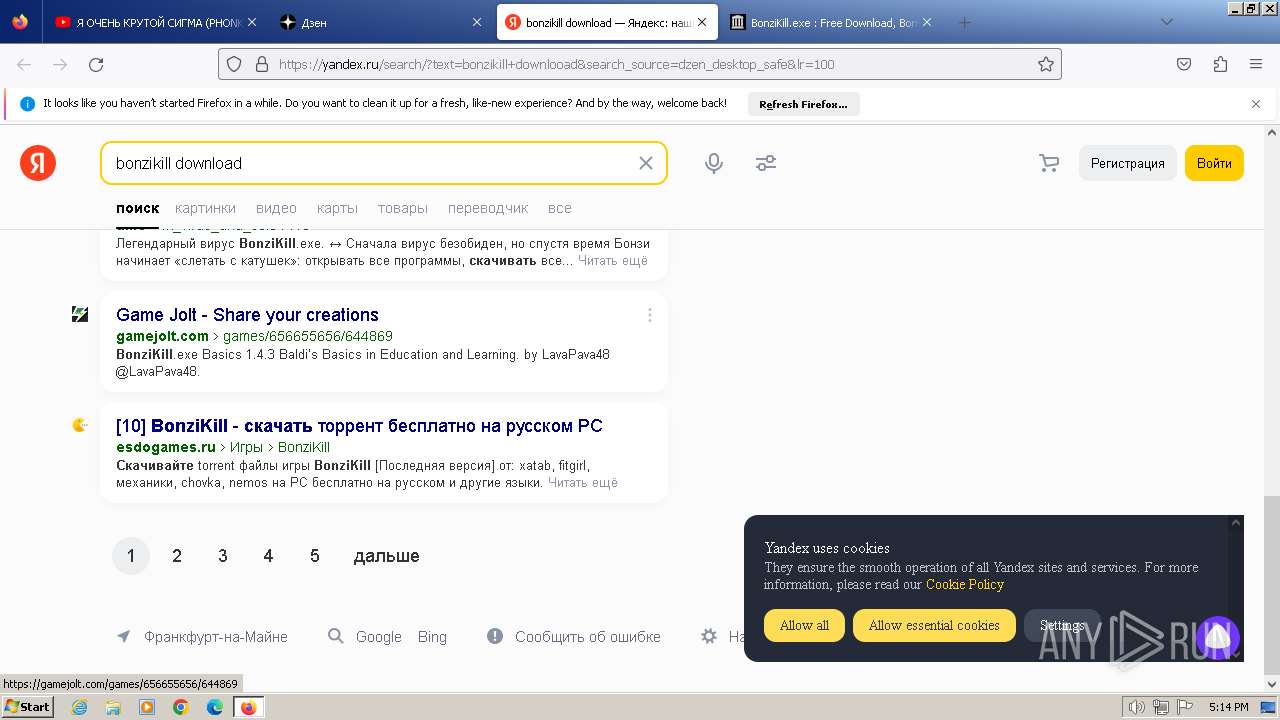Click Allow all cookies button
Image resolution: width=1280 pixels, height=720 pixels.
(x=804, y=625)
